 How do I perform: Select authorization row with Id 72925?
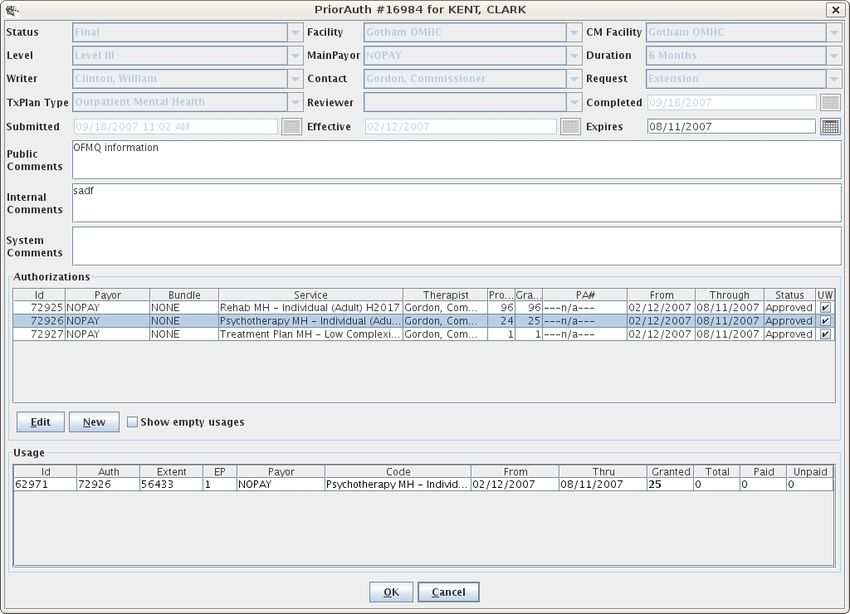pos(423,308)
